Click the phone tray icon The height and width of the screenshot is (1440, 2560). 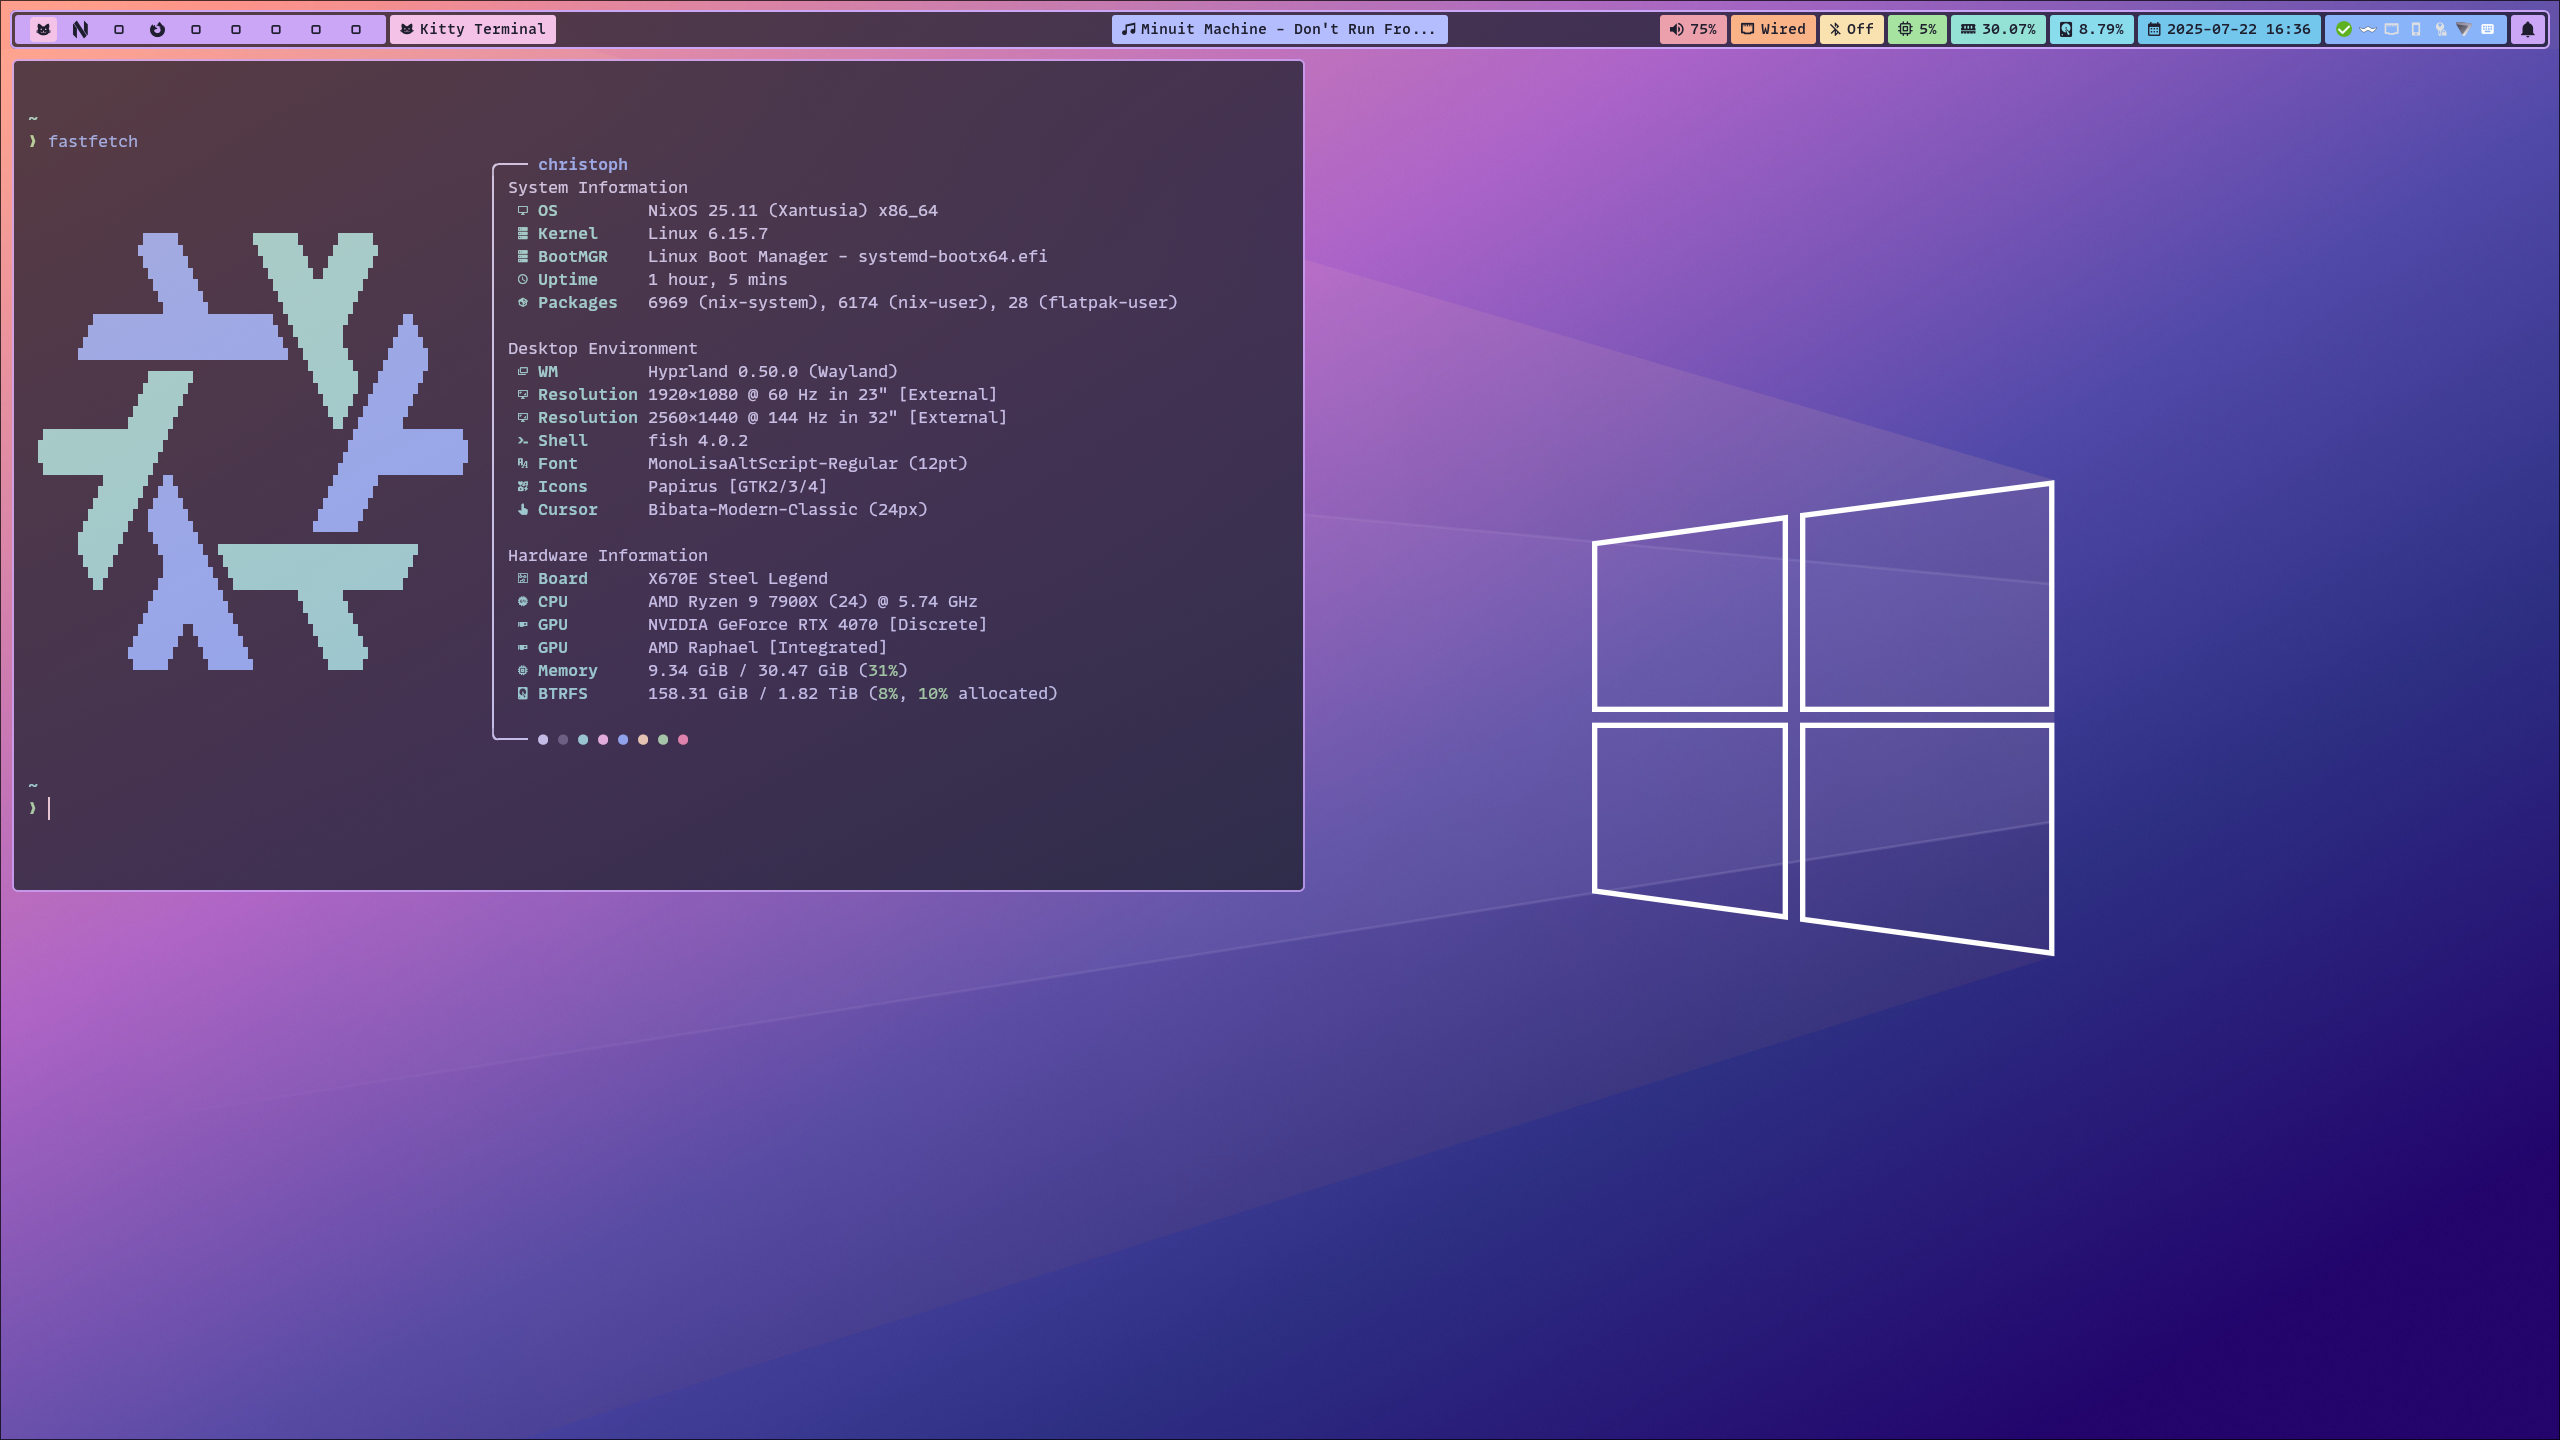pyautogui.click(x=2416, y=29)
